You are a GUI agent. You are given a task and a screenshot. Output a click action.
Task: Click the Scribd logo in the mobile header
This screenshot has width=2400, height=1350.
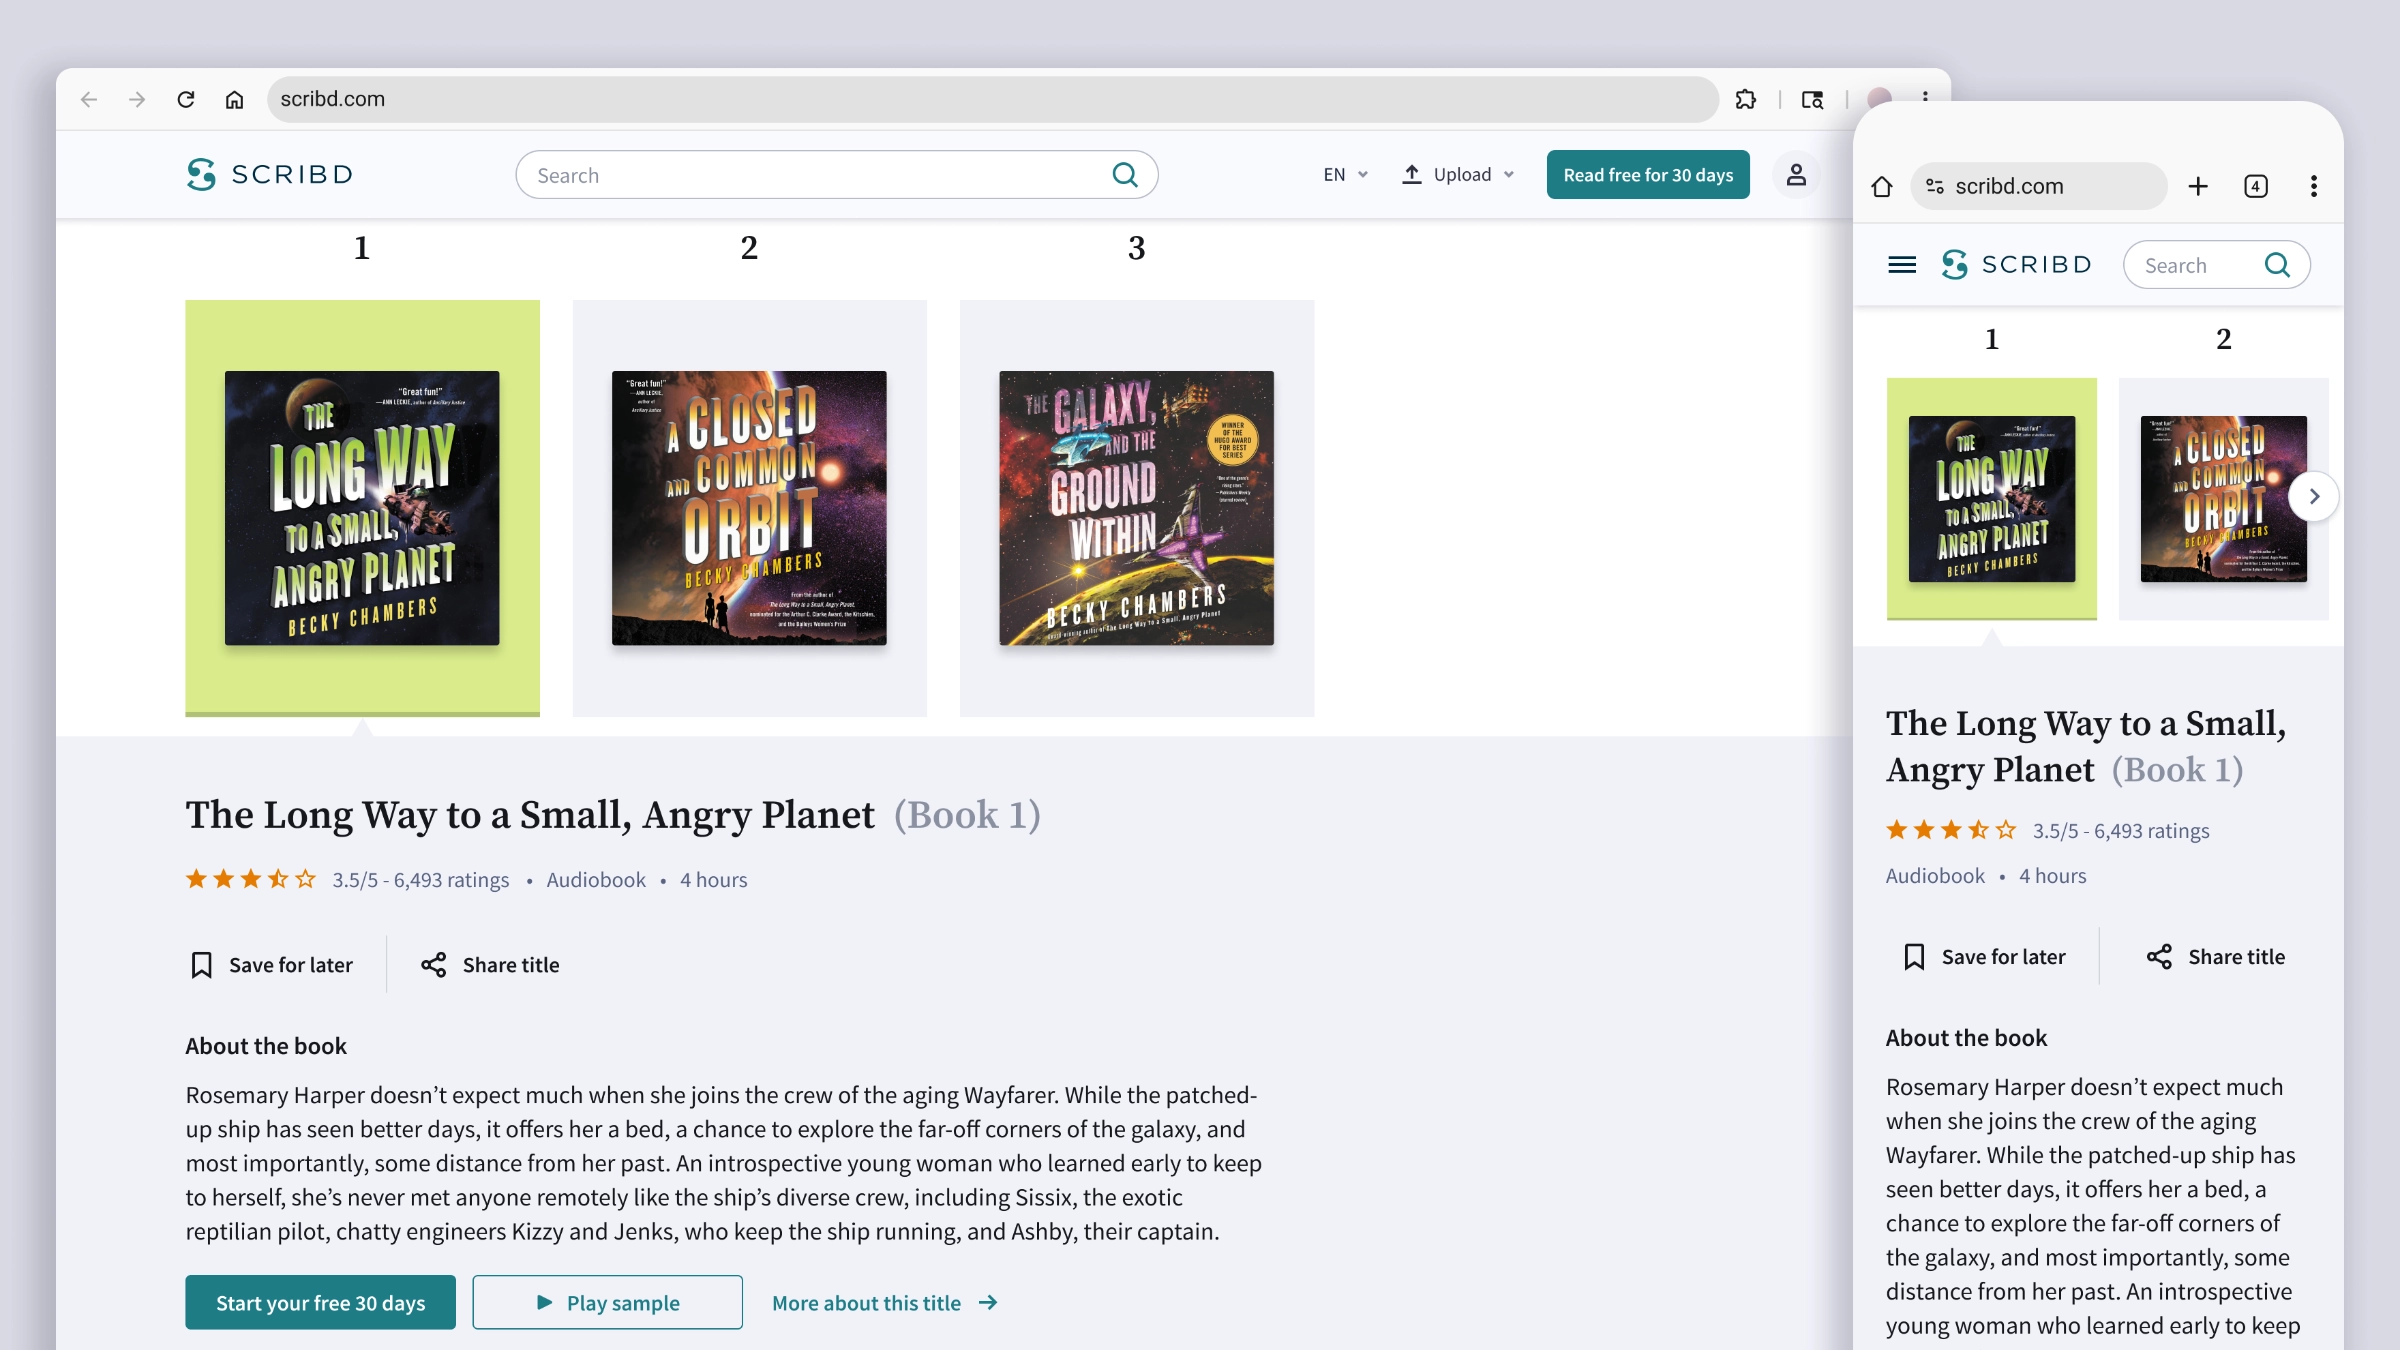pos(2016,265)
